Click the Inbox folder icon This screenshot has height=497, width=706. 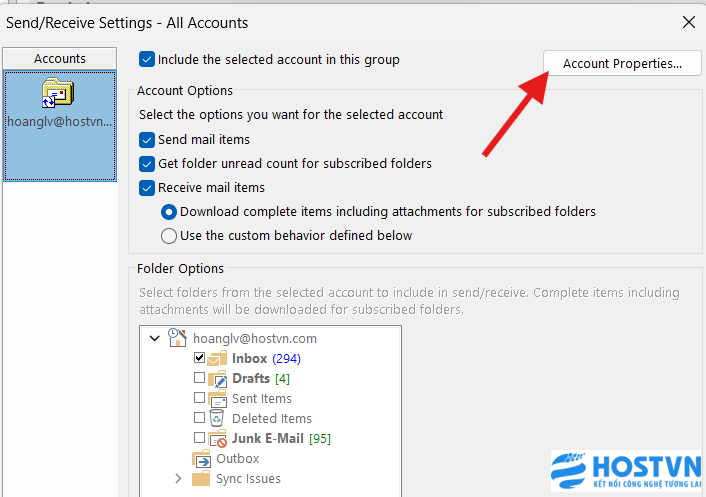pos(218,358)
